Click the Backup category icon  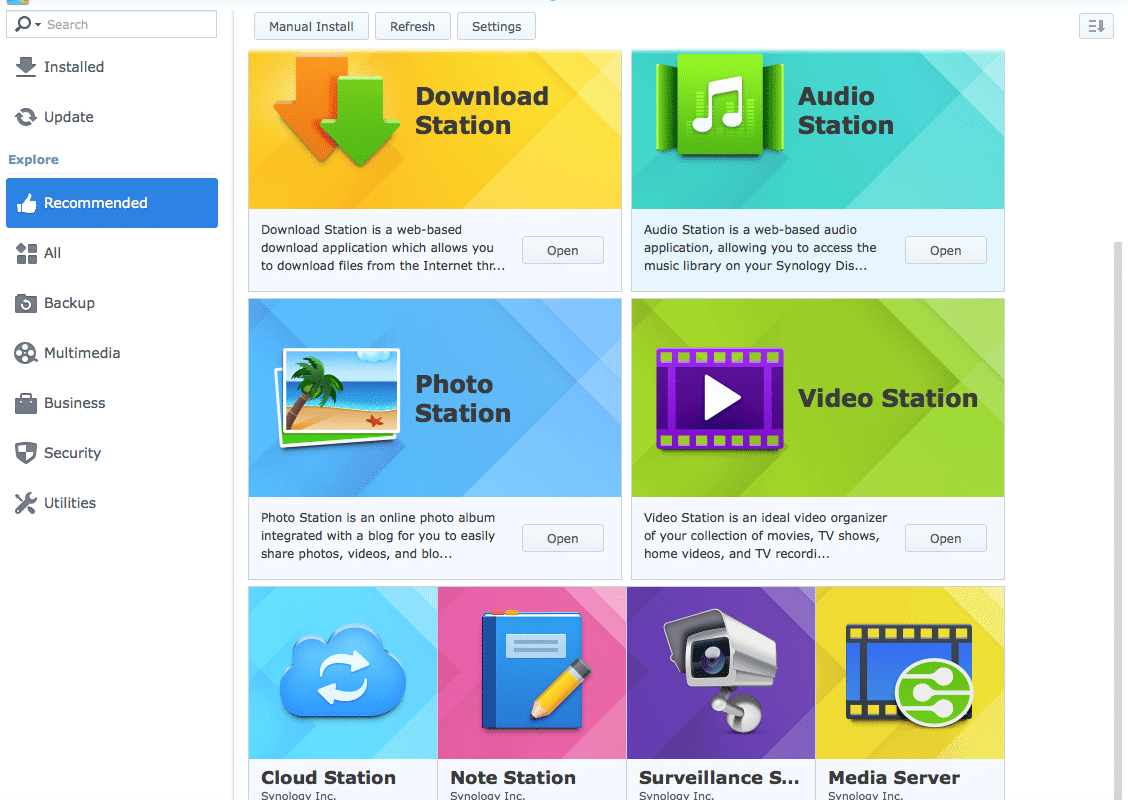point(26,303)
